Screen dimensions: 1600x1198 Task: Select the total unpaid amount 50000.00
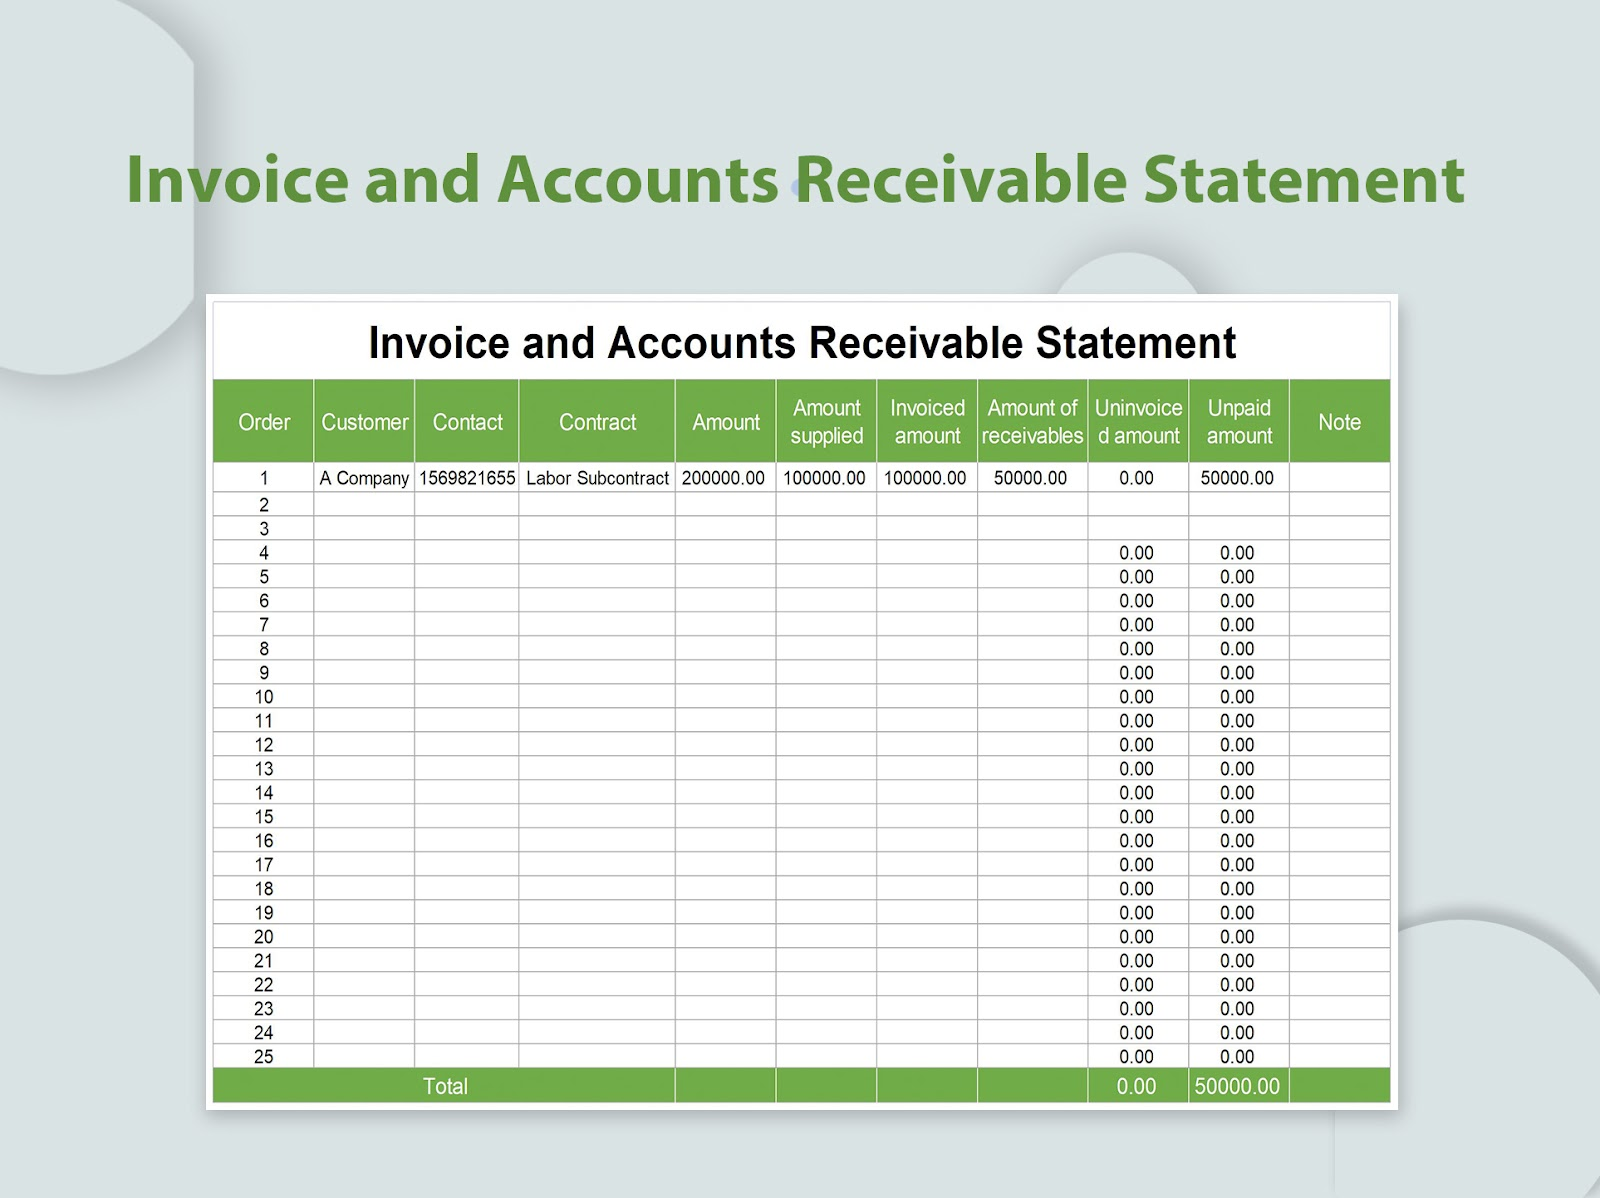click(x=1238, y=1086)
